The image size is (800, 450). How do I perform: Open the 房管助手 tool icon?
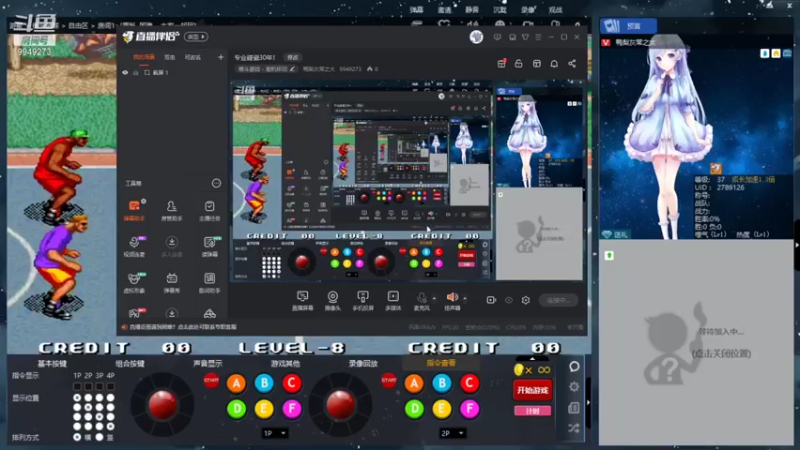[x=171, y=210]
